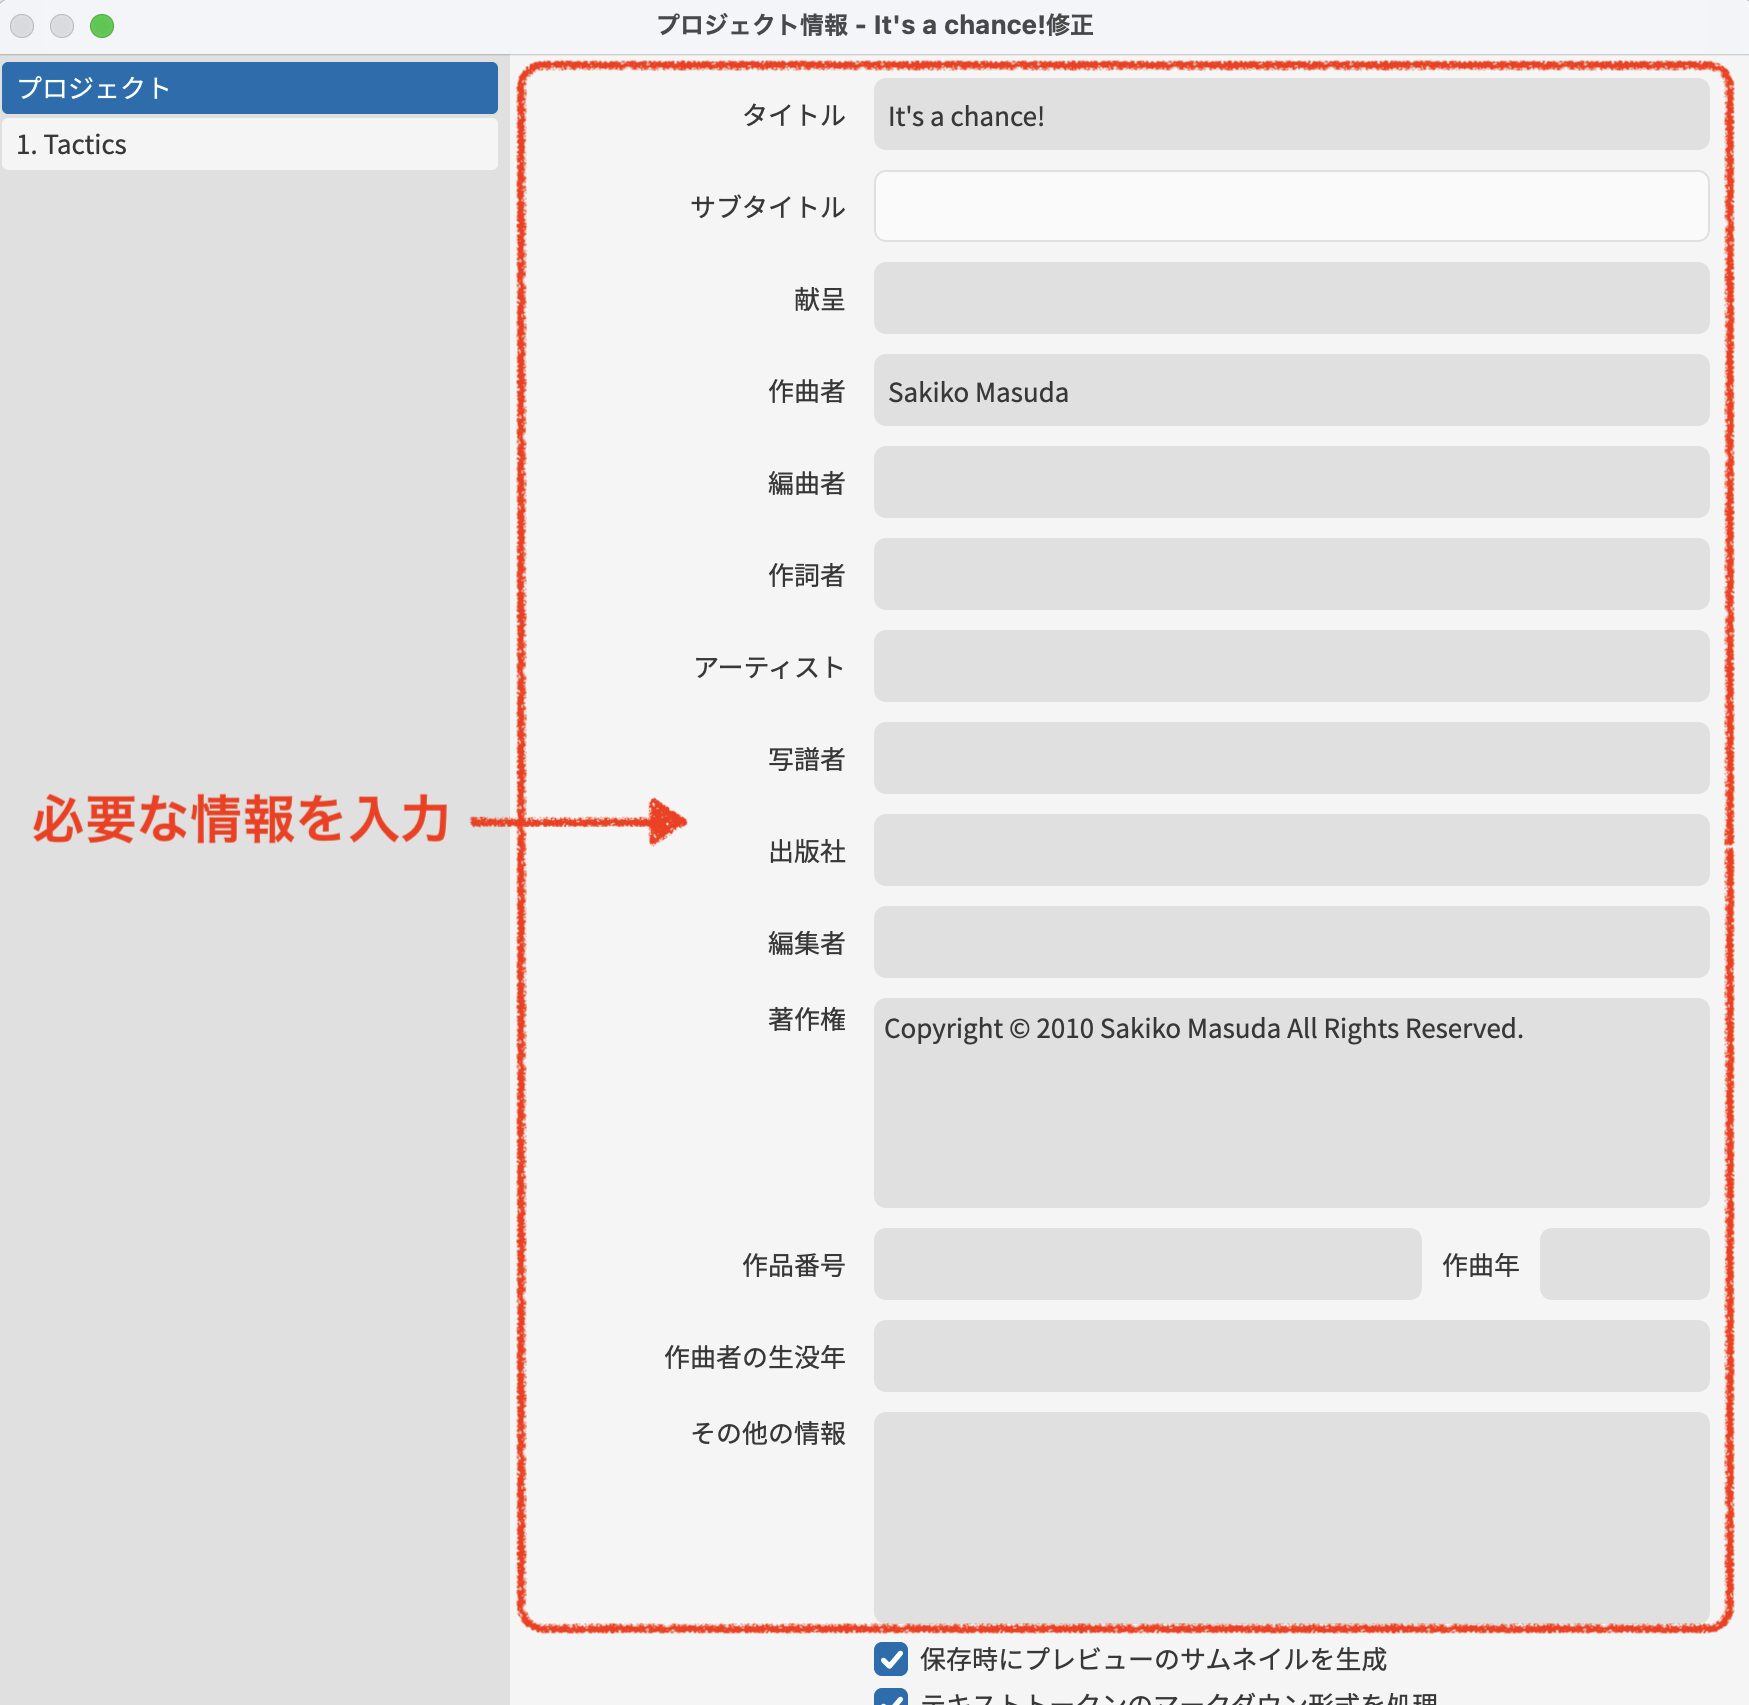Edit the 作曲者 field with Sakiko Masuda
Viewport: 1749px width, 1705px height.
click(x=1290, y=391)
